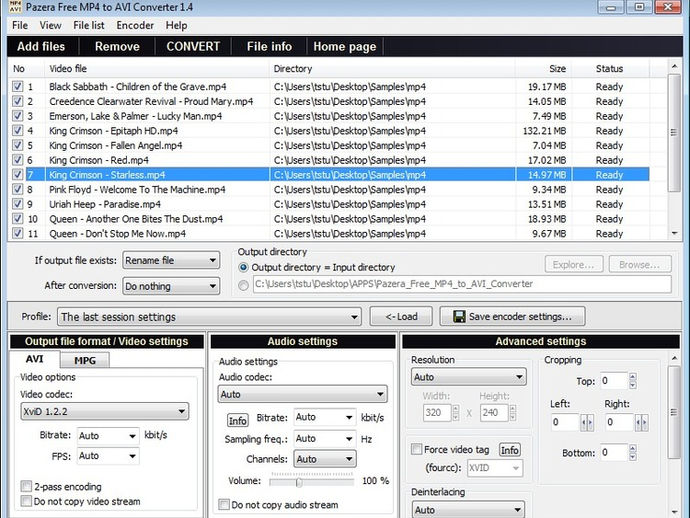Enable Do not copy audio stream
Image resolution: width=690 pixels, height=518 pixels.
pos(224,504)
